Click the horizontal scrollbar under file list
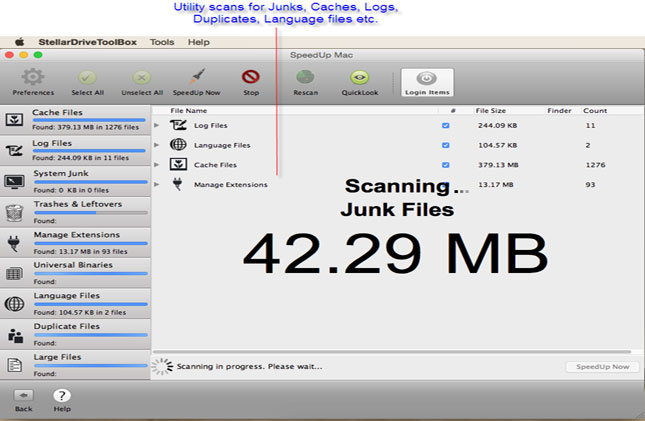This screenshot has width=645, height=421. pos(392,352)
